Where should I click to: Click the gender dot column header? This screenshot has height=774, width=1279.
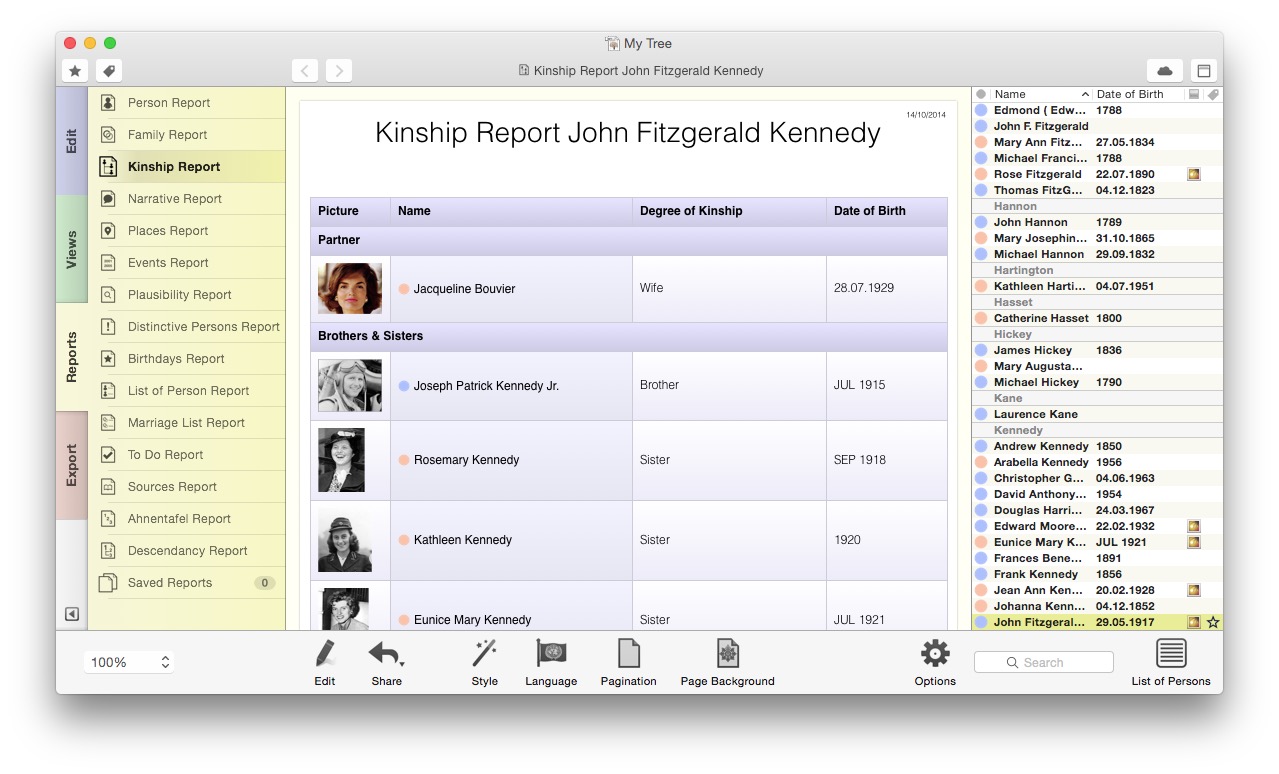point(981,94)
